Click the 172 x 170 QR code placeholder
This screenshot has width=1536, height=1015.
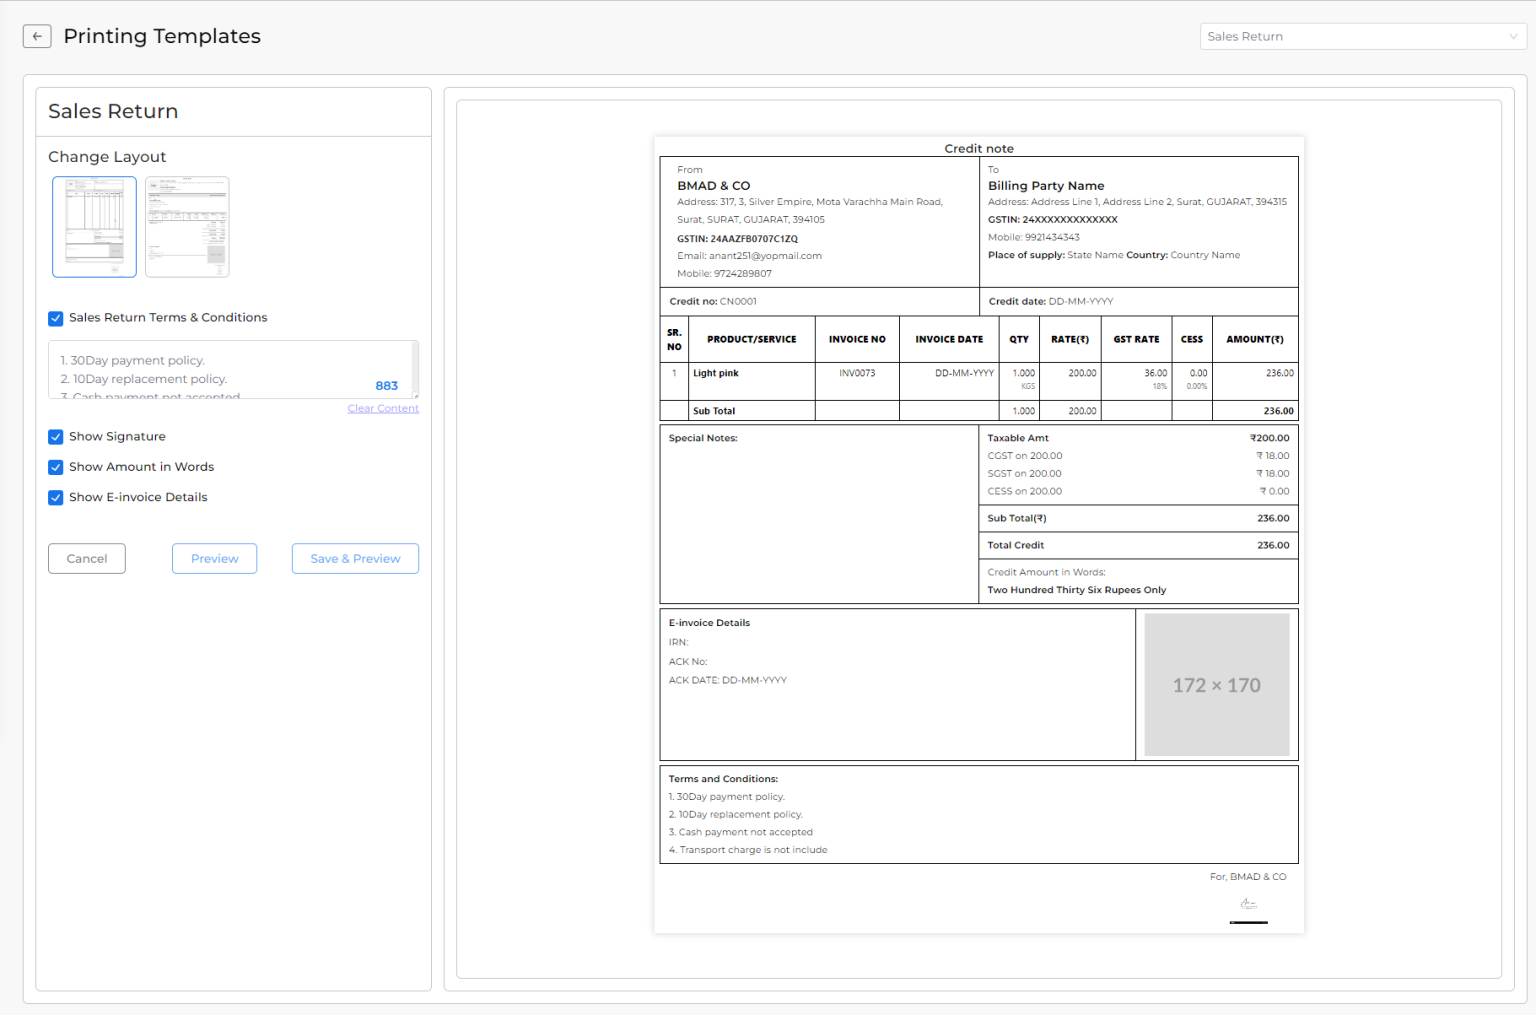1216,685
